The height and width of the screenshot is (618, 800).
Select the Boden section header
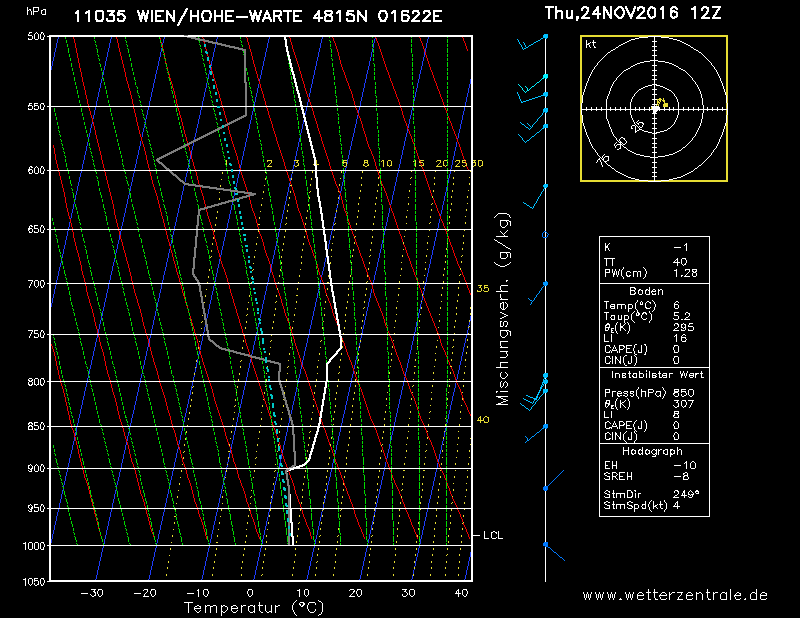click(x=654, y=289)
